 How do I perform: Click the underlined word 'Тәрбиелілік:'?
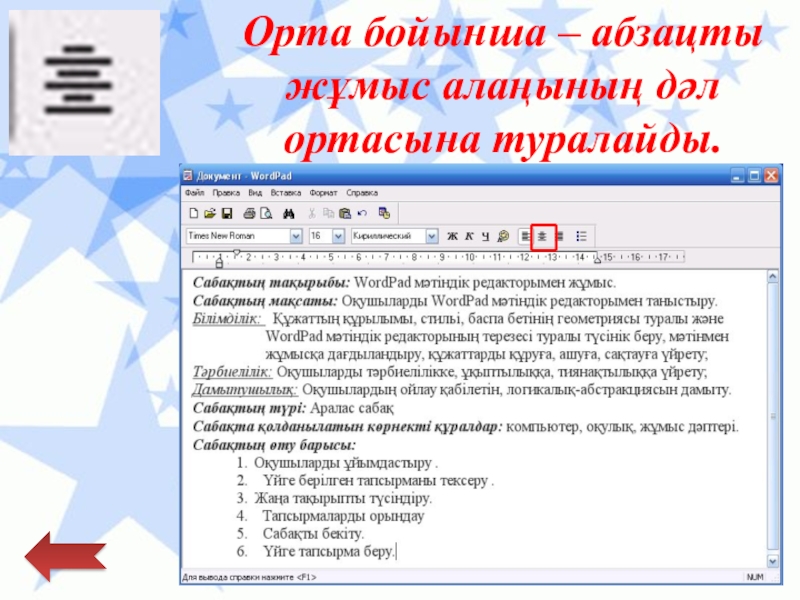[x=232, y=372]
